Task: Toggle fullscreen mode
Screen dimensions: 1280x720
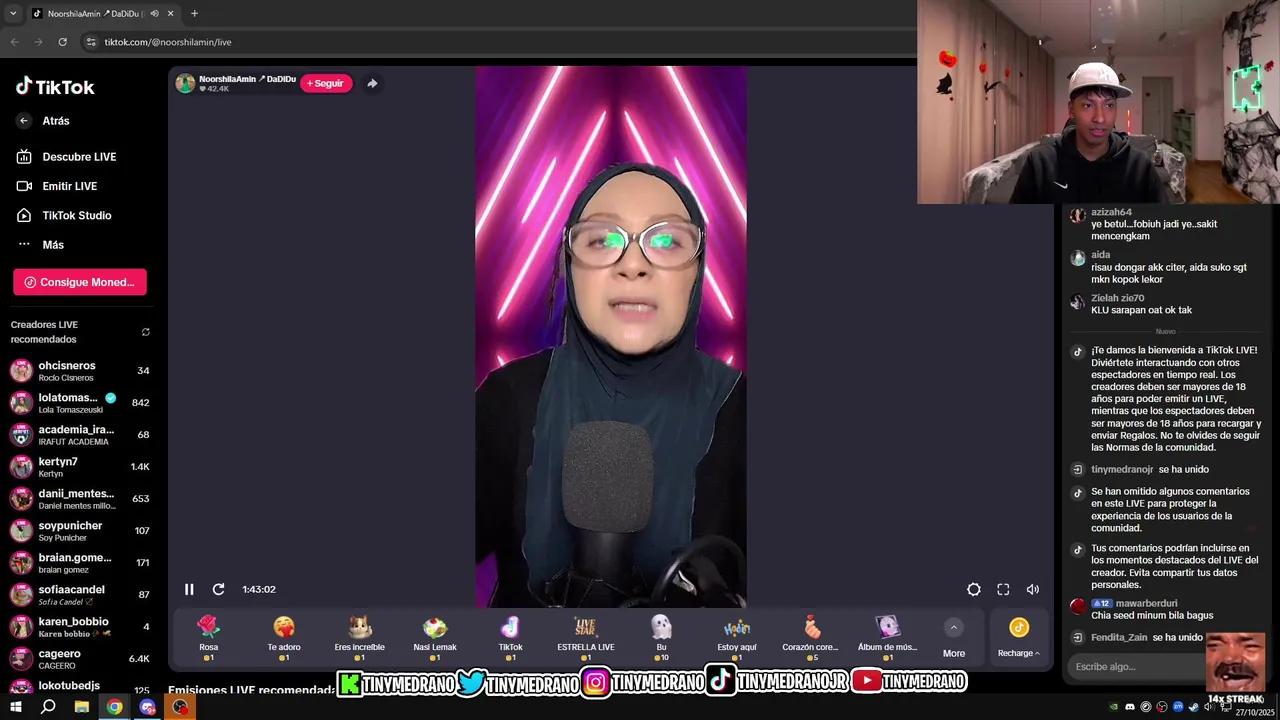Action: click(1003, 589)
